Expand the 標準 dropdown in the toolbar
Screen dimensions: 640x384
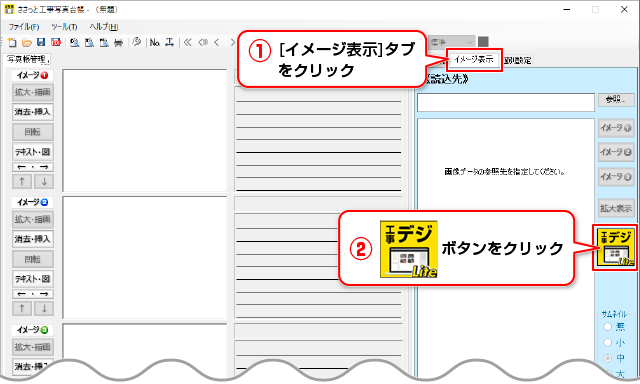(x=451, y=42)
